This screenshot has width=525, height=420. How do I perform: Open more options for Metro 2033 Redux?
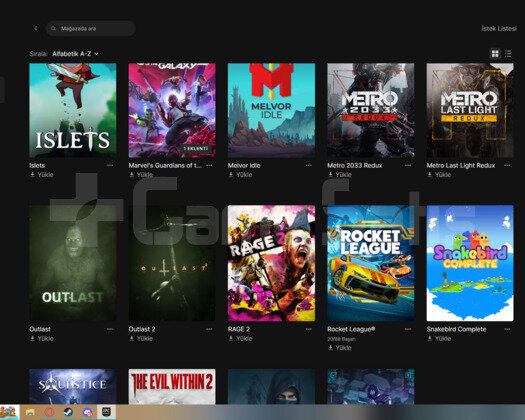pos(408,165)
